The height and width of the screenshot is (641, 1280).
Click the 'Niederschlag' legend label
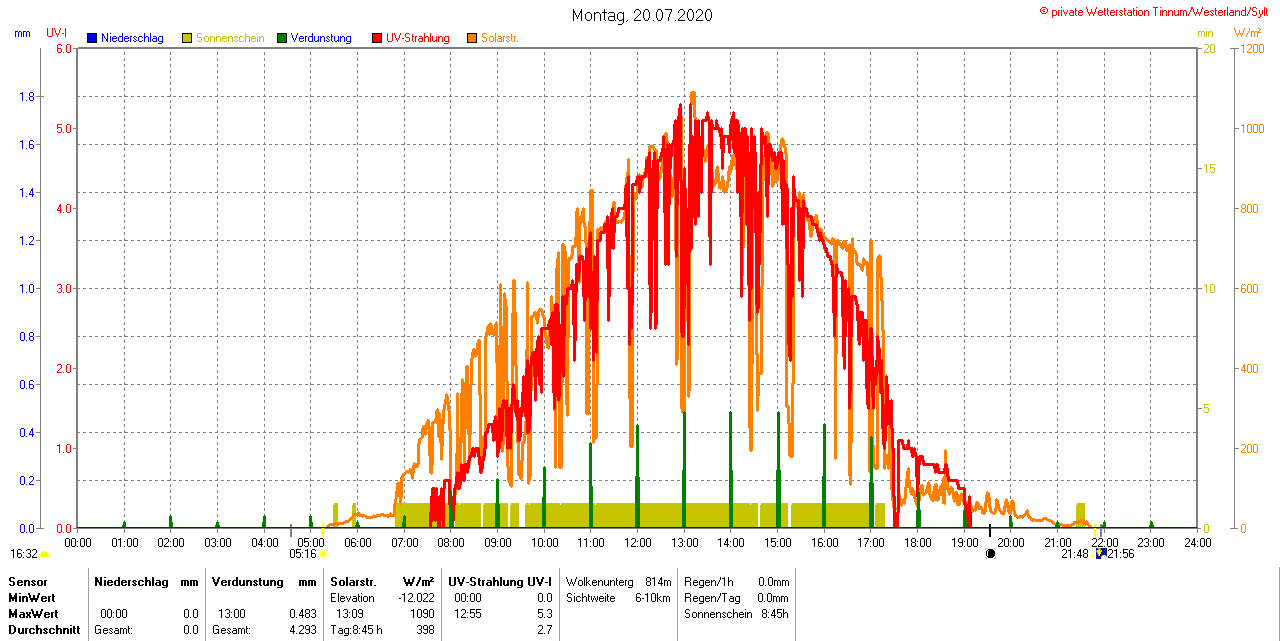132,38
